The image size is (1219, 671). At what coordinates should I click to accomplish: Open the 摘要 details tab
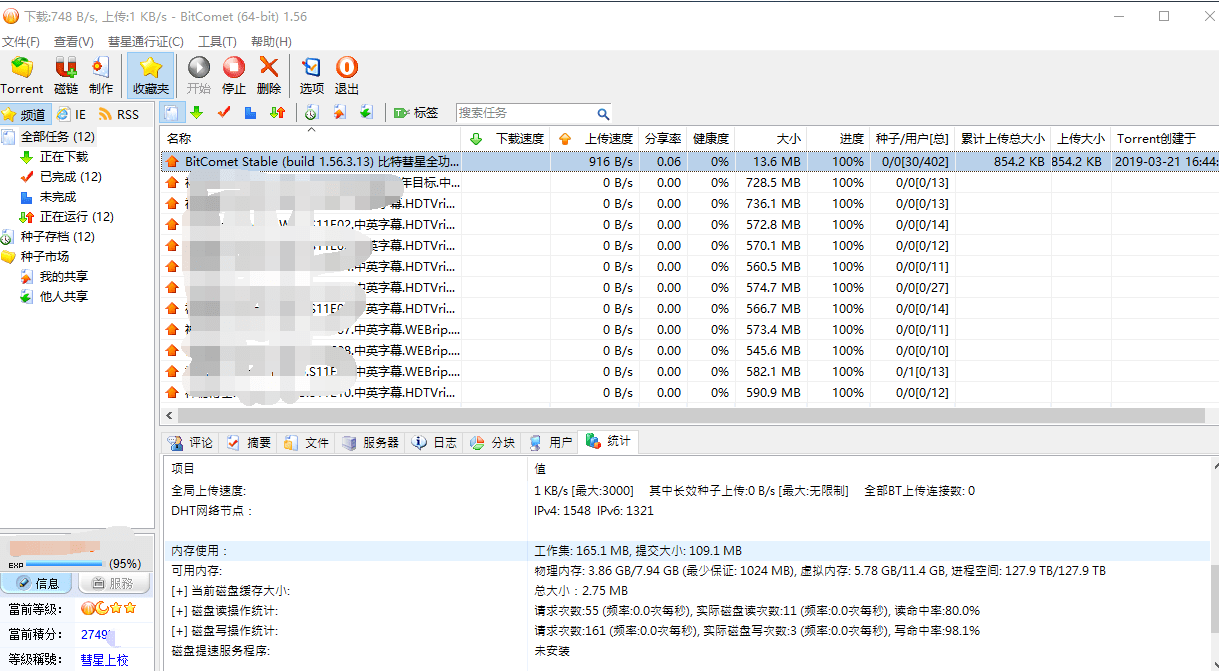(x=248, y=442)
